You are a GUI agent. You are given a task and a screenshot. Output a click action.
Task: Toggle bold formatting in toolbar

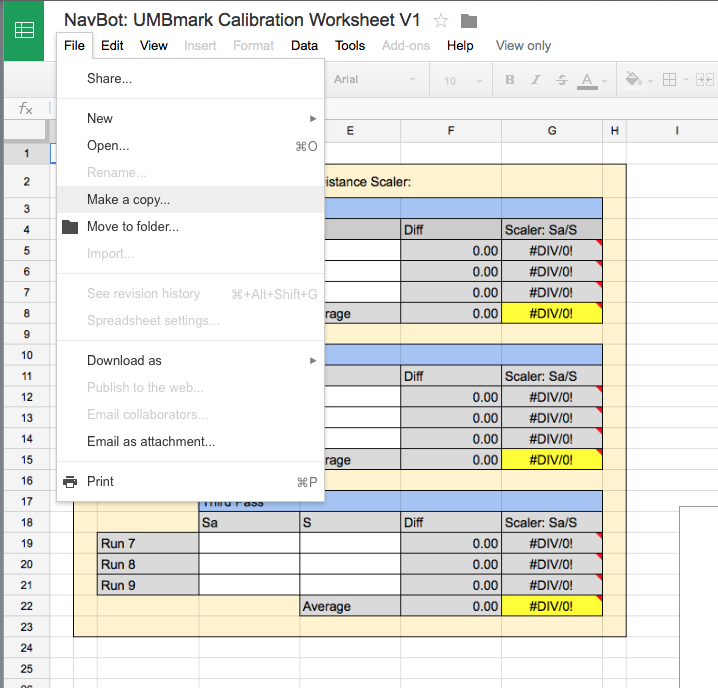[510, 80]
